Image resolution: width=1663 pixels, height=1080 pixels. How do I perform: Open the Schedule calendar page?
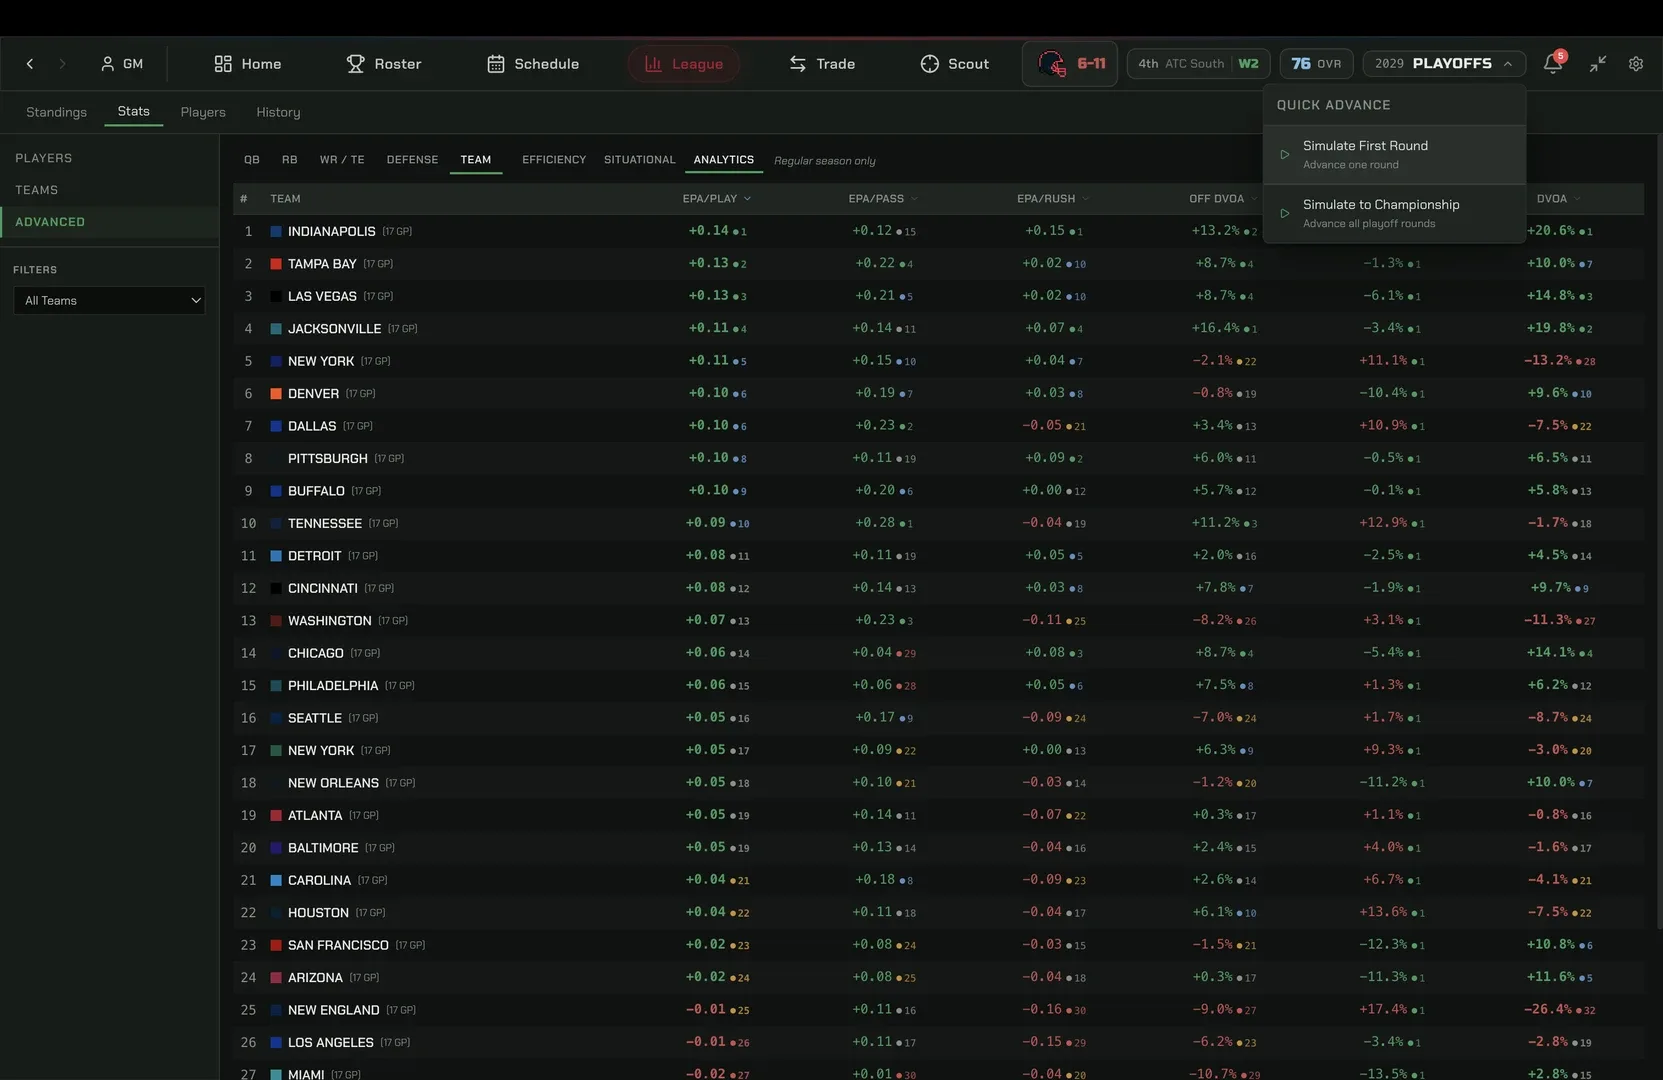pos(533,63)
